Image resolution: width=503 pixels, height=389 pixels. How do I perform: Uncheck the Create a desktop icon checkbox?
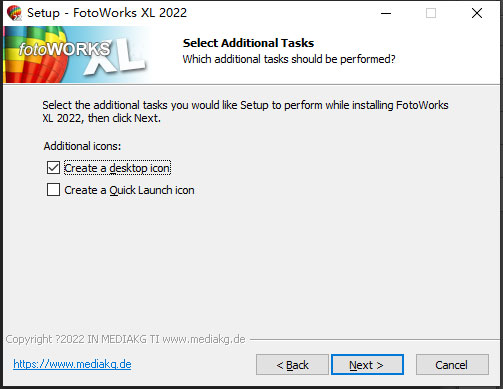coord(53,168)
